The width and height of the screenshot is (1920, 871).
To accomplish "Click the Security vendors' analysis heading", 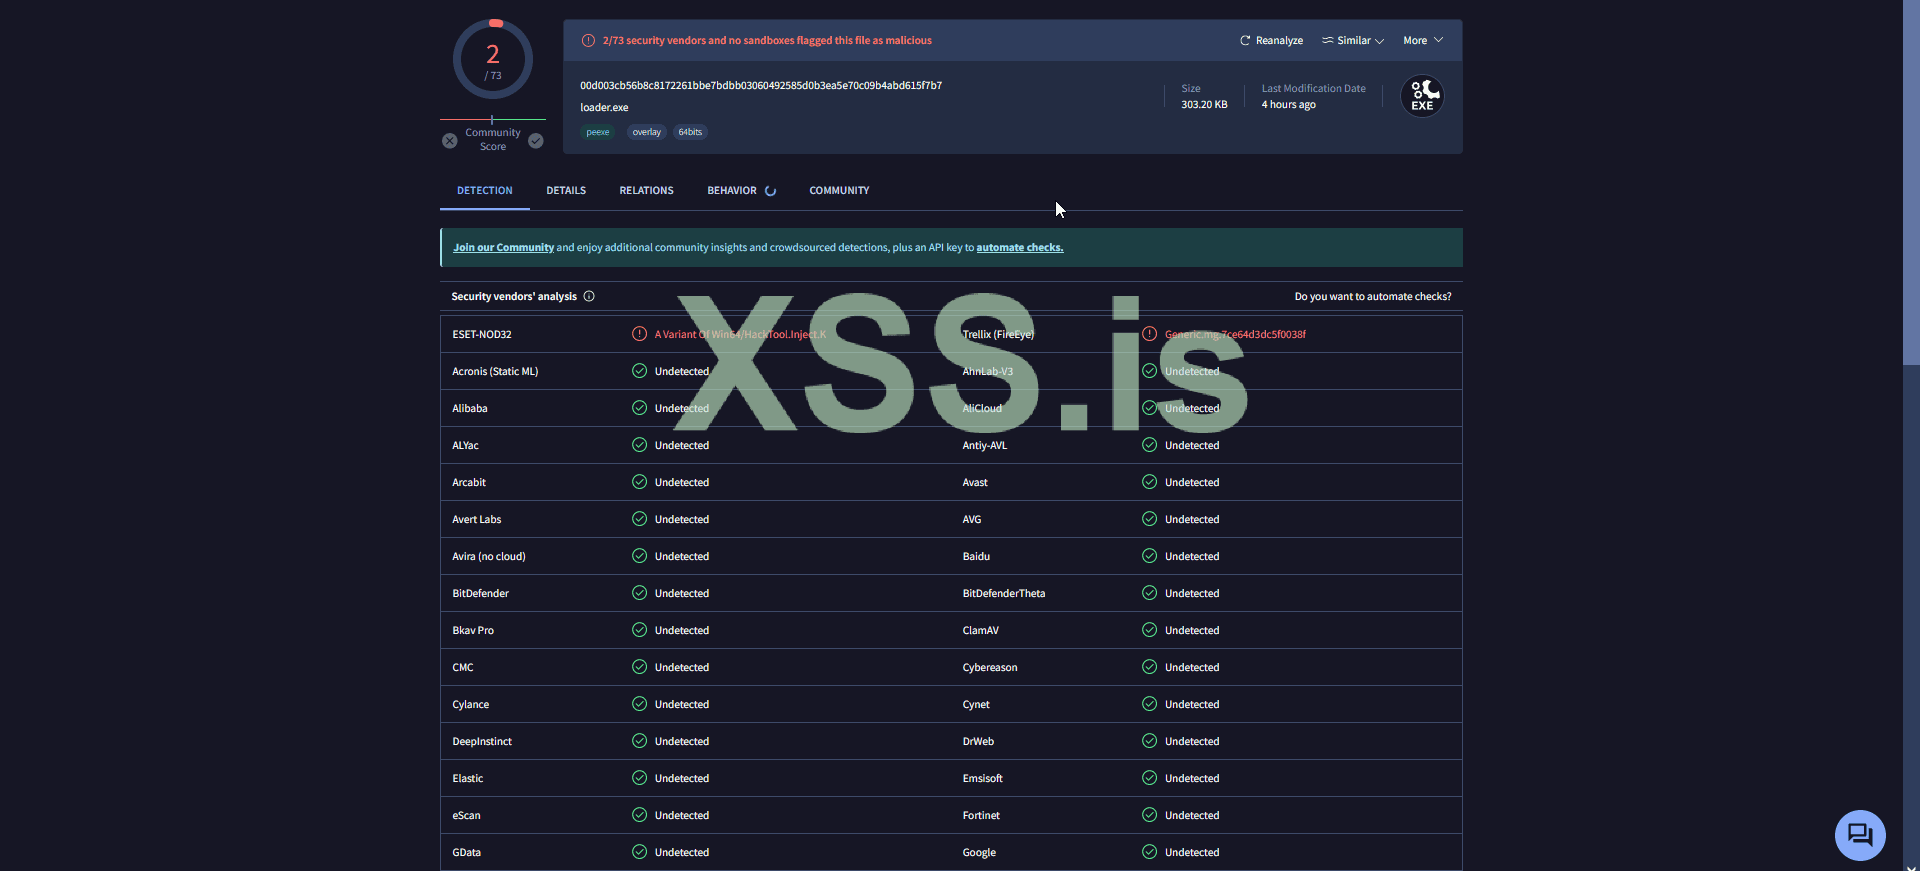I will (514, 296).
